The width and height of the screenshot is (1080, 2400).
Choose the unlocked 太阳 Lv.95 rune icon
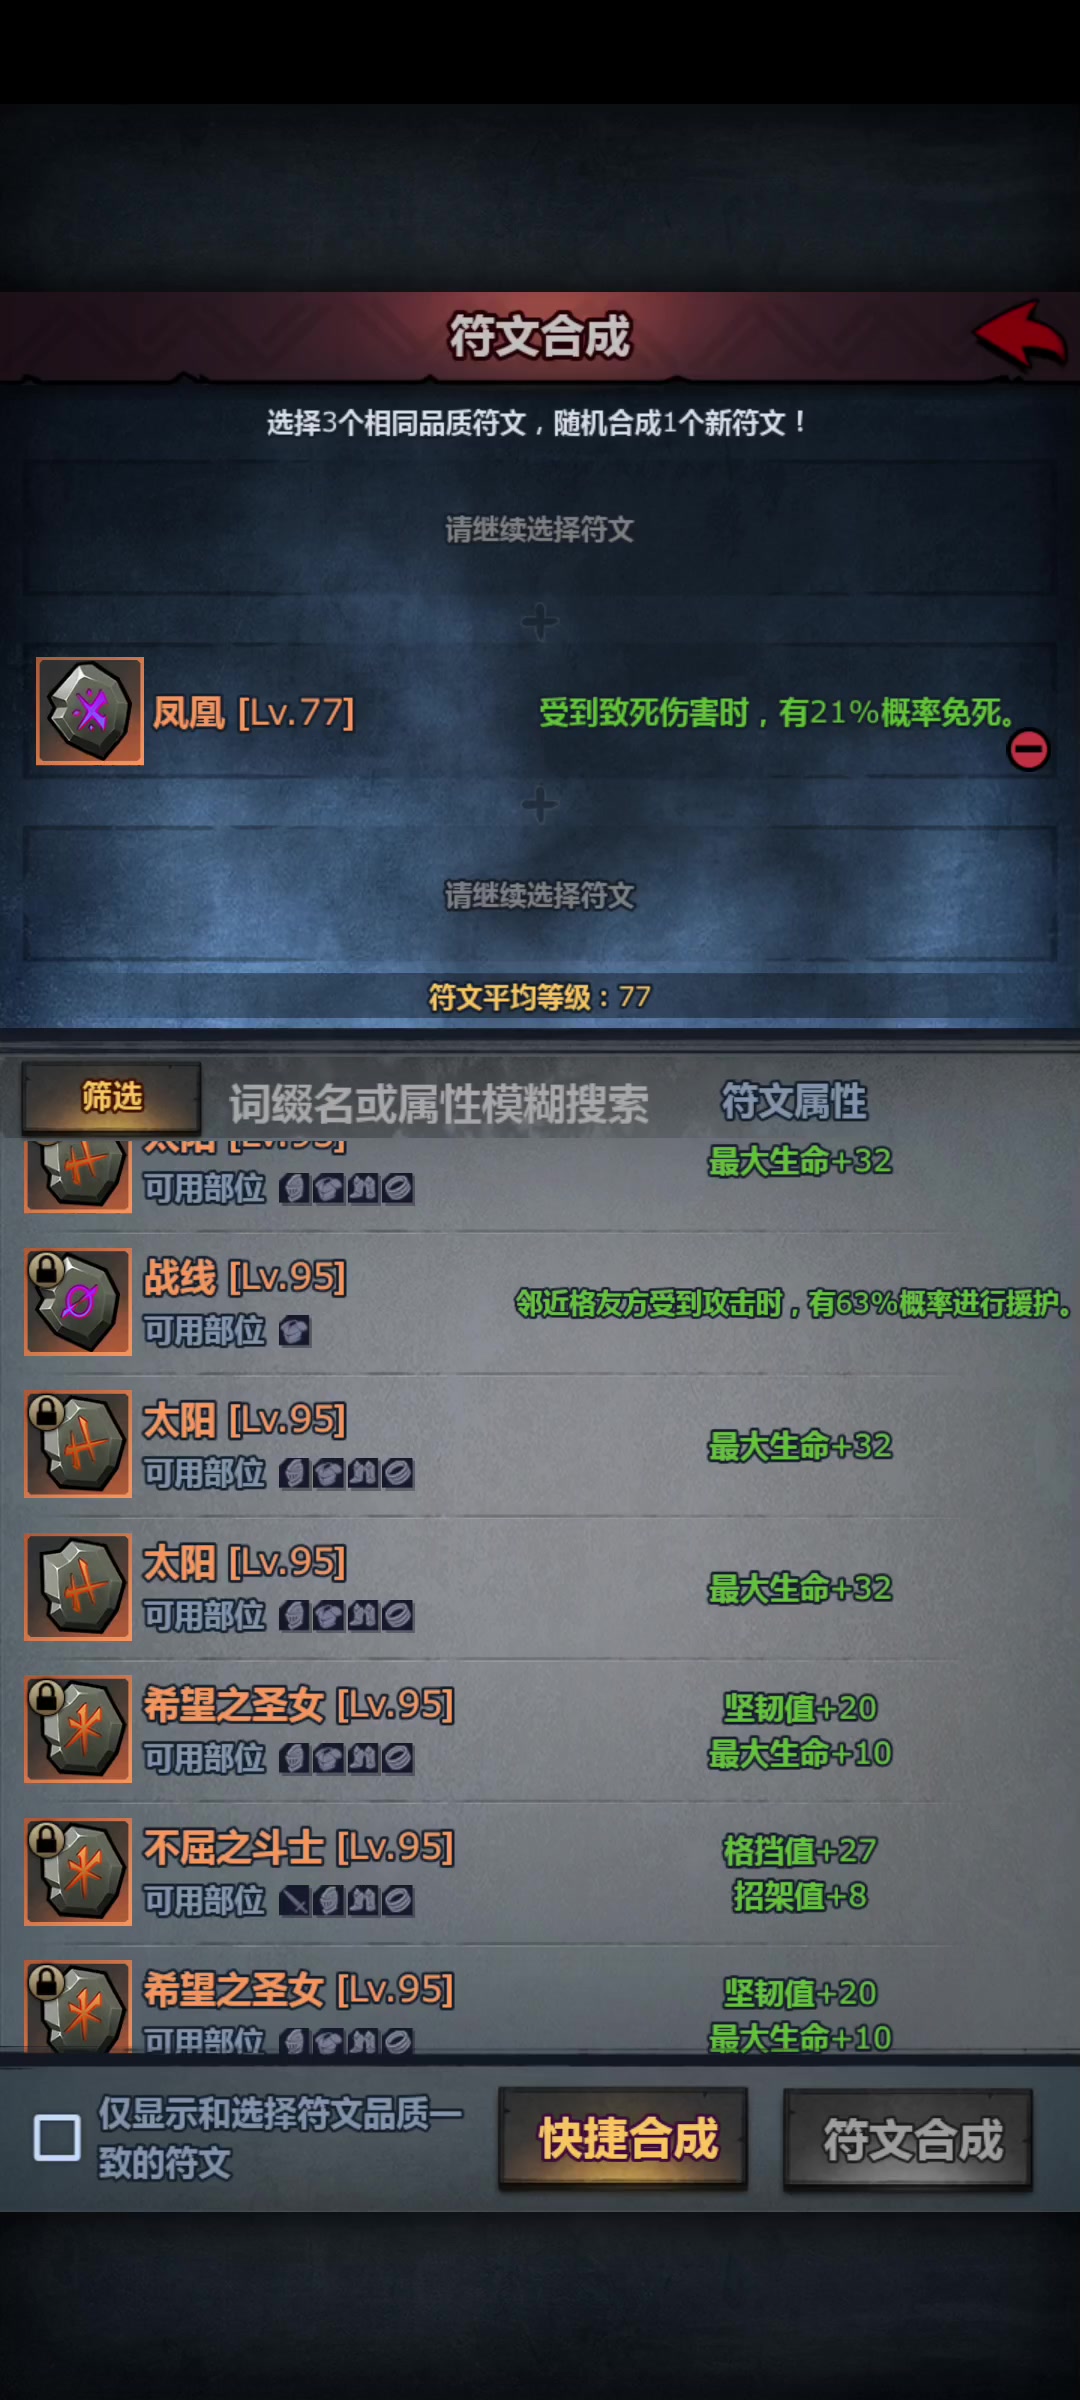78,1587
